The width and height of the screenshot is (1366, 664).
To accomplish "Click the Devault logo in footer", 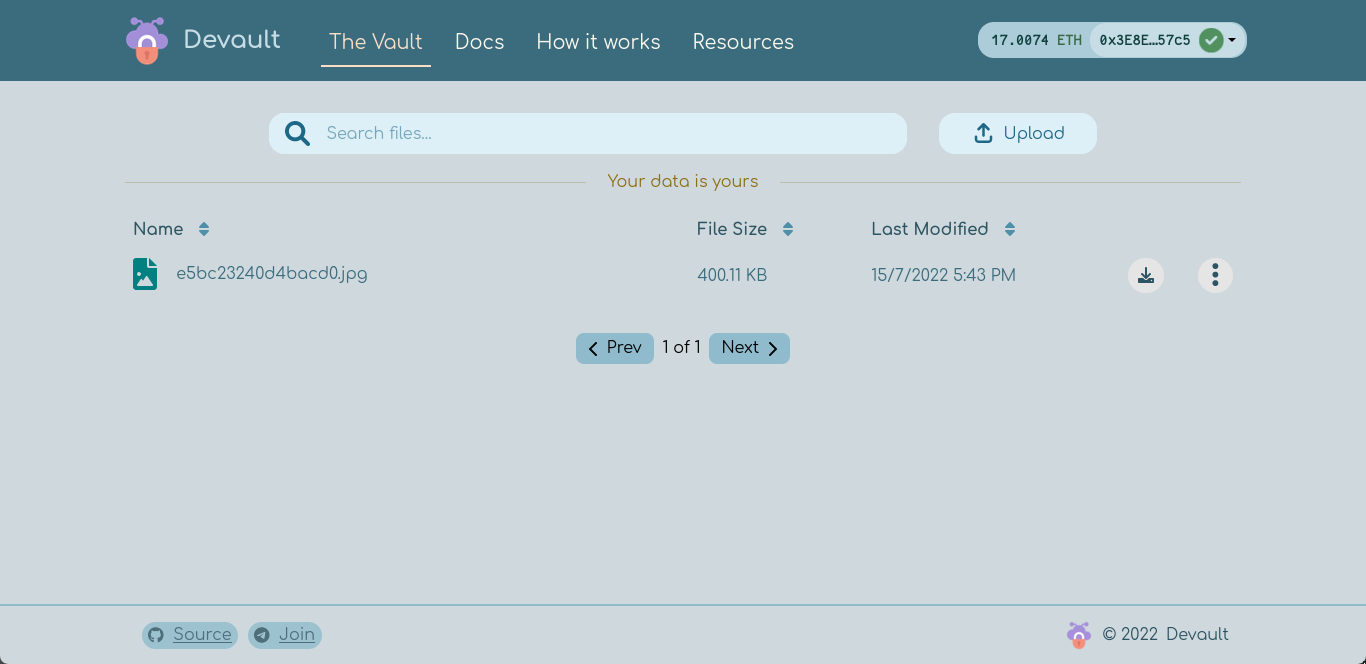I will click(1078, 635).
